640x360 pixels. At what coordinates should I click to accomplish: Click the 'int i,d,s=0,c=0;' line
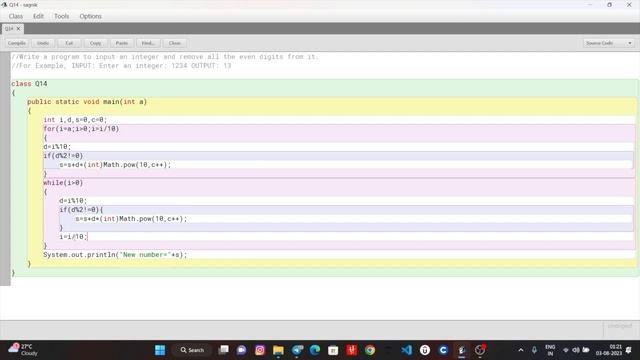click(x=75, y=120)
